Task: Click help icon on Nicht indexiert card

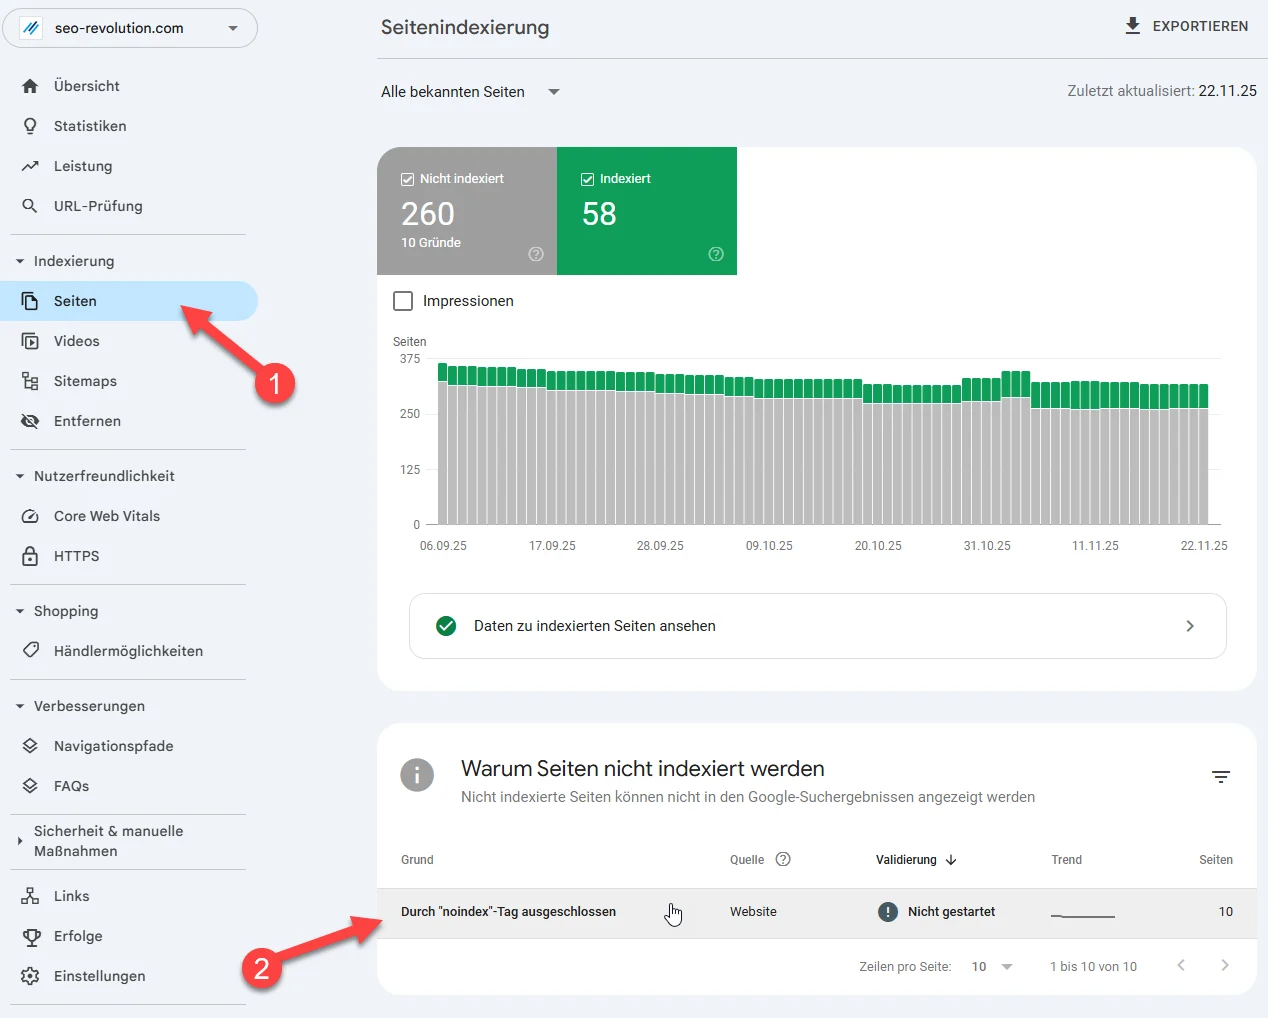Action: (x=536, y=254)
